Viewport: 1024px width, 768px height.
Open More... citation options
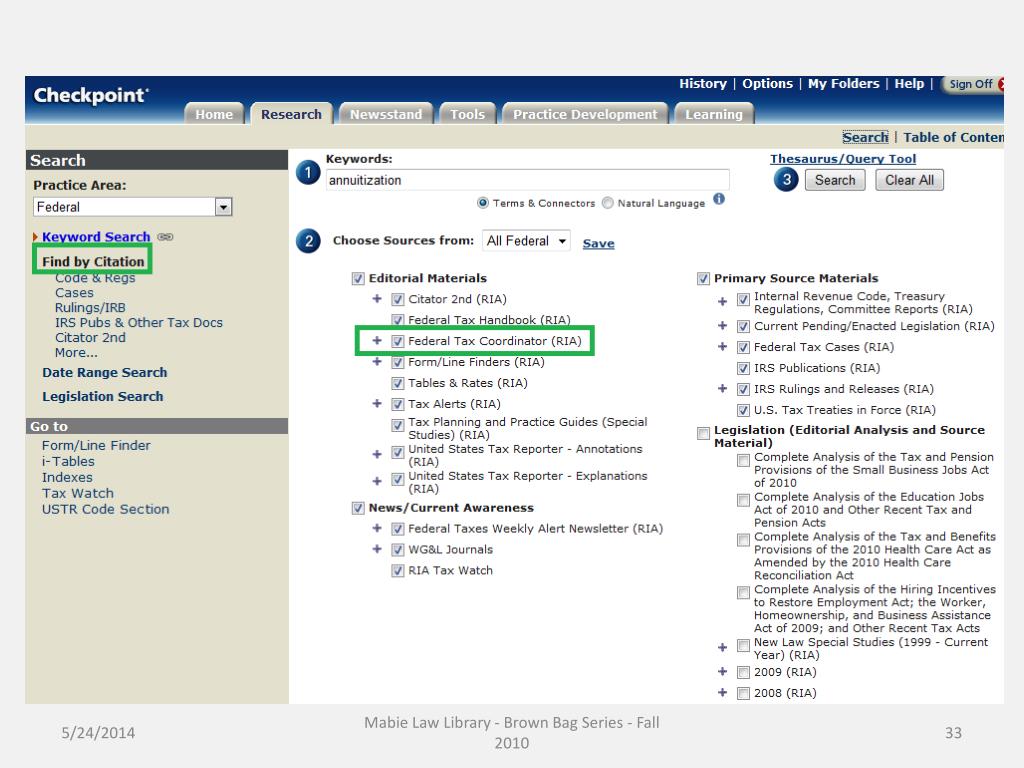[x=76, y=353]
